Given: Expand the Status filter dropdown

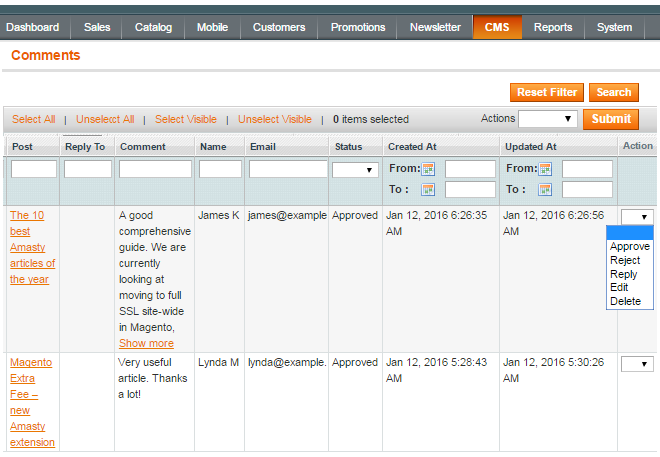Looking at the screenshot, I should [356, 170].
